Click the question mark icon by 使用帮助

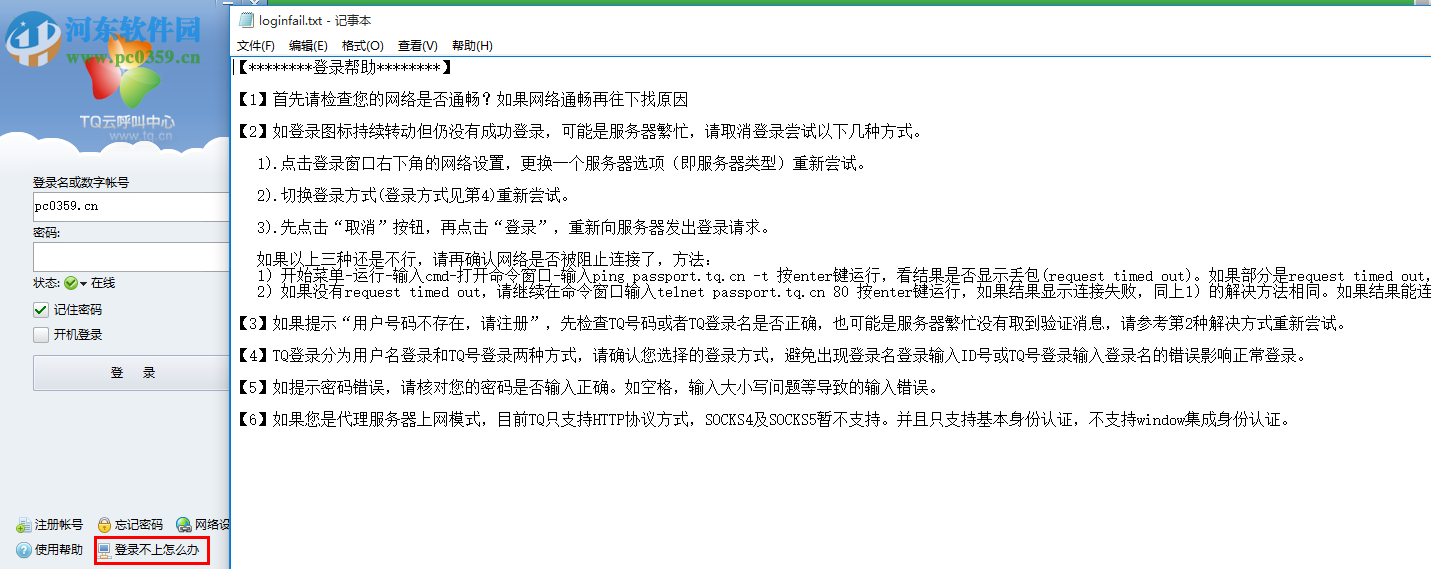click(x=24, y=550)
